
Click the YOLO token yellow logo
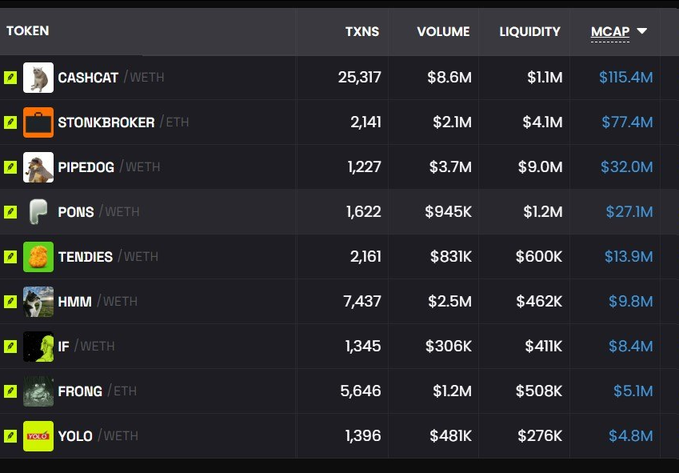click(x=38, y=436)
